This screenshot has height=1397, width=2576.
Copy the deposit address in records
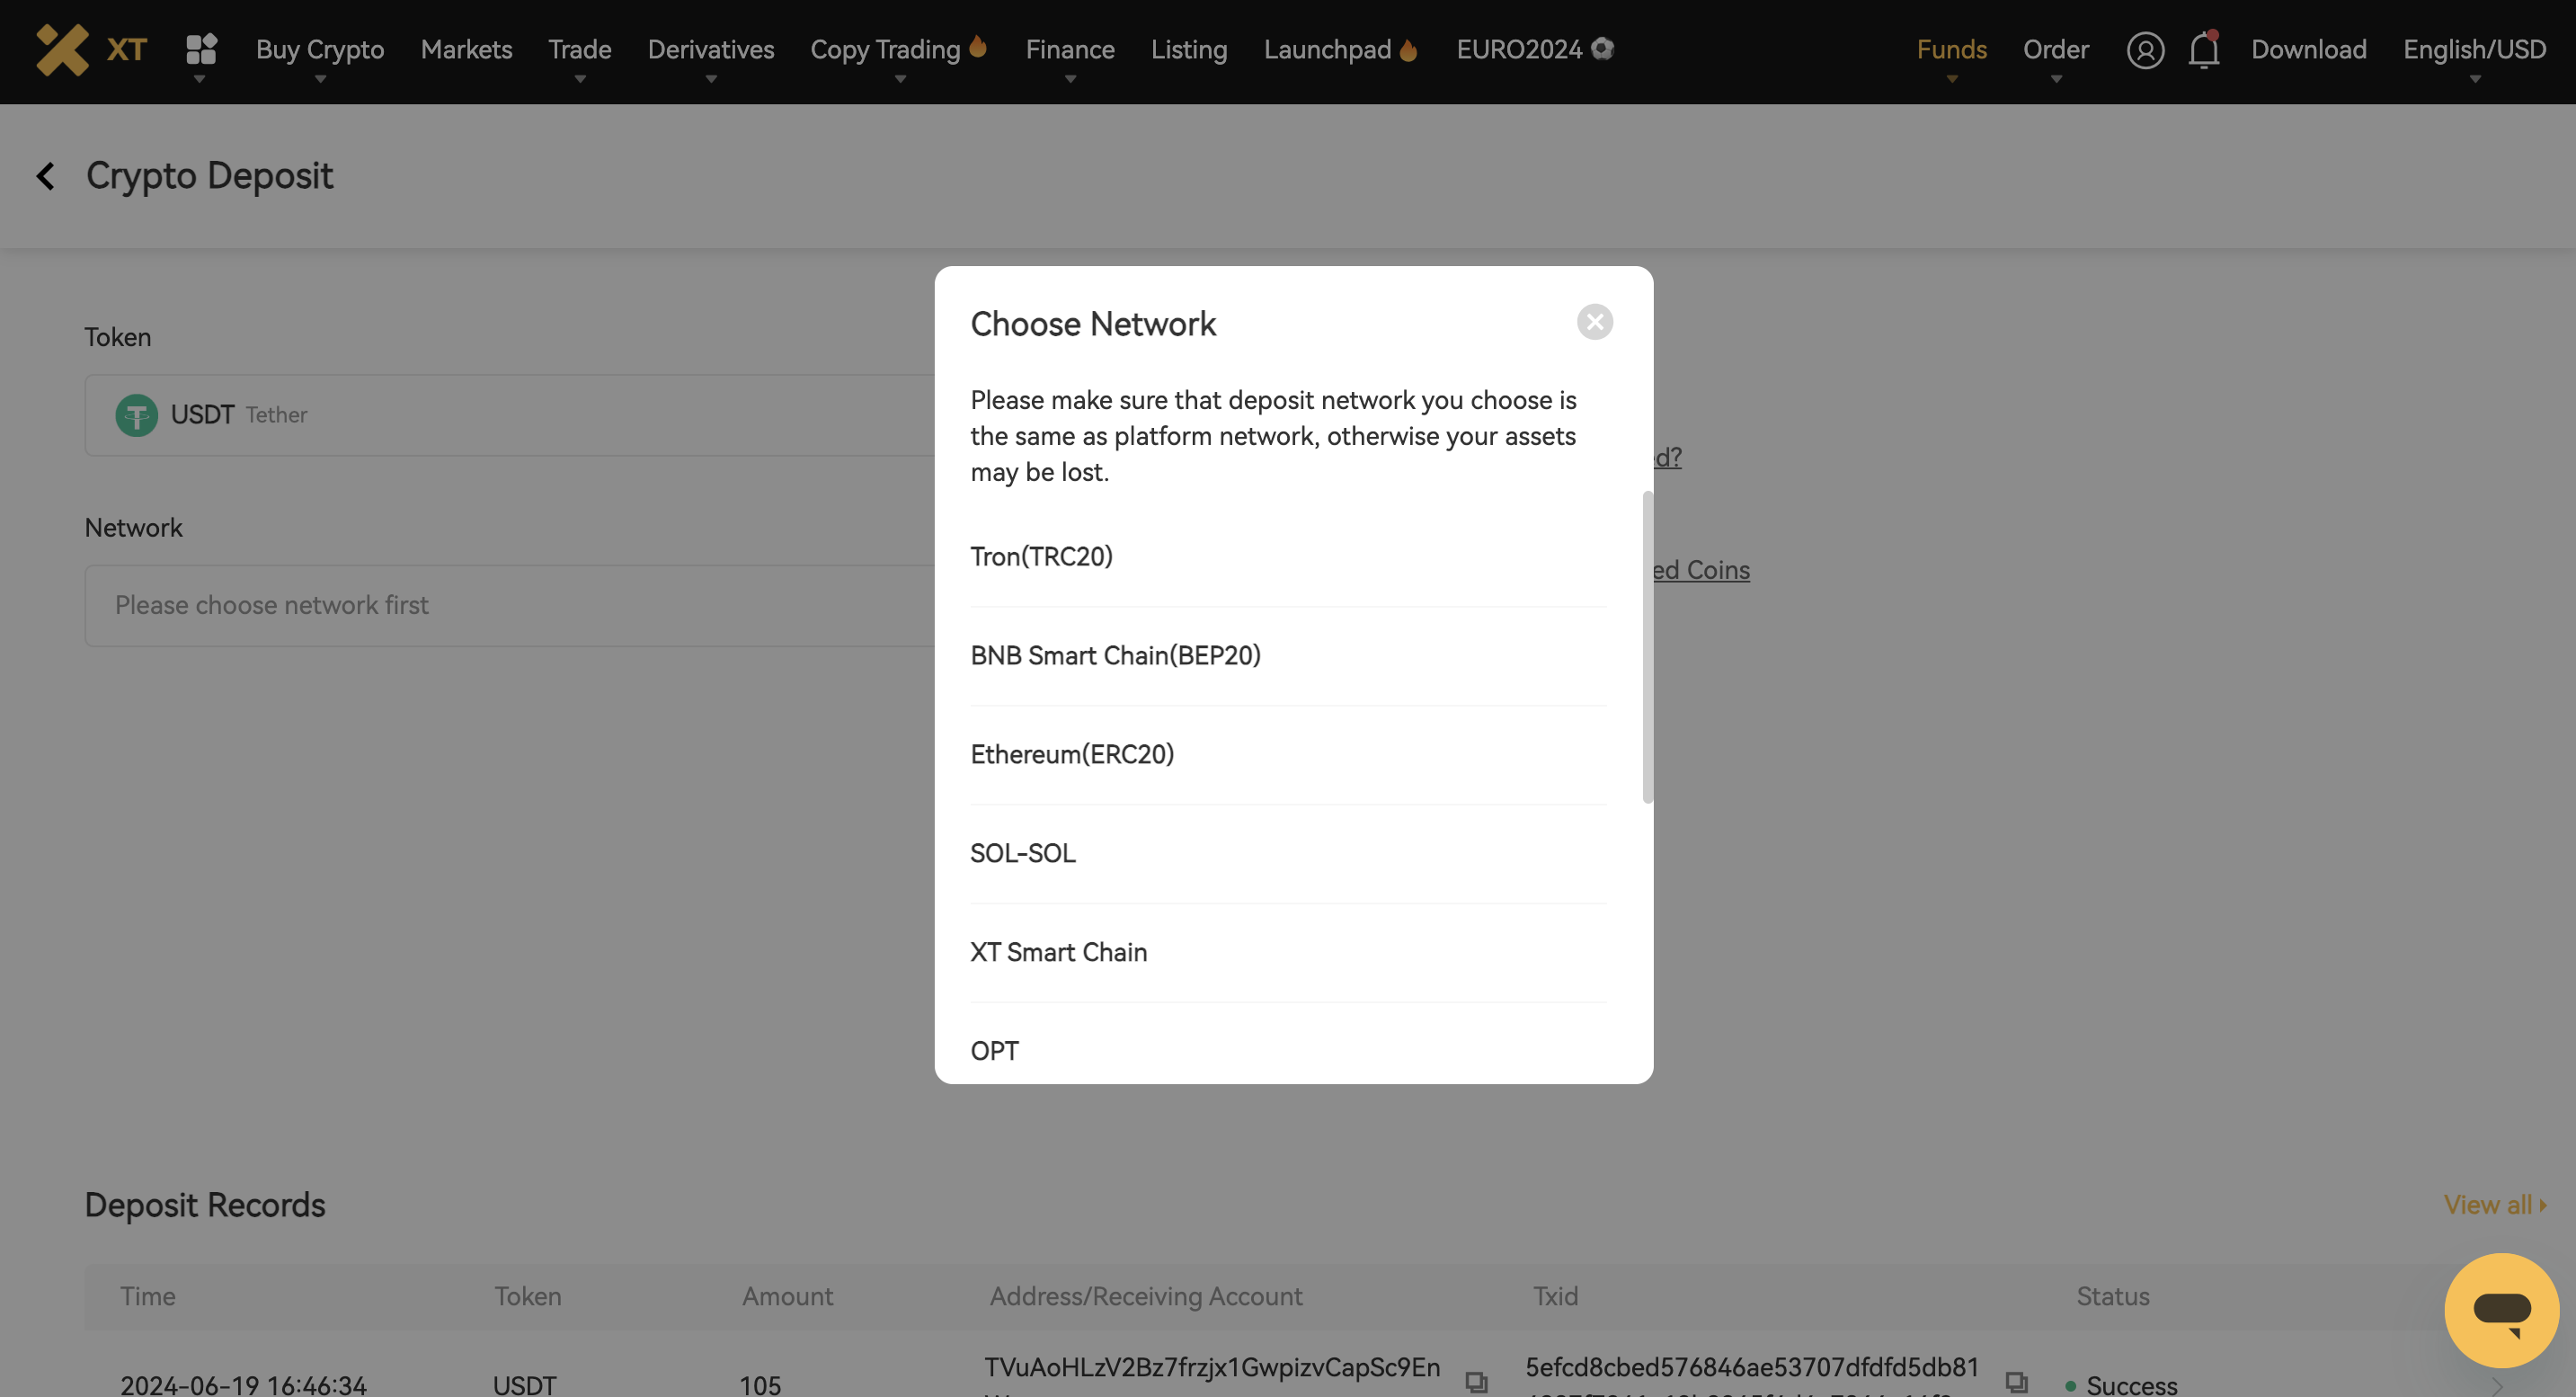tap(1476, 1381)
